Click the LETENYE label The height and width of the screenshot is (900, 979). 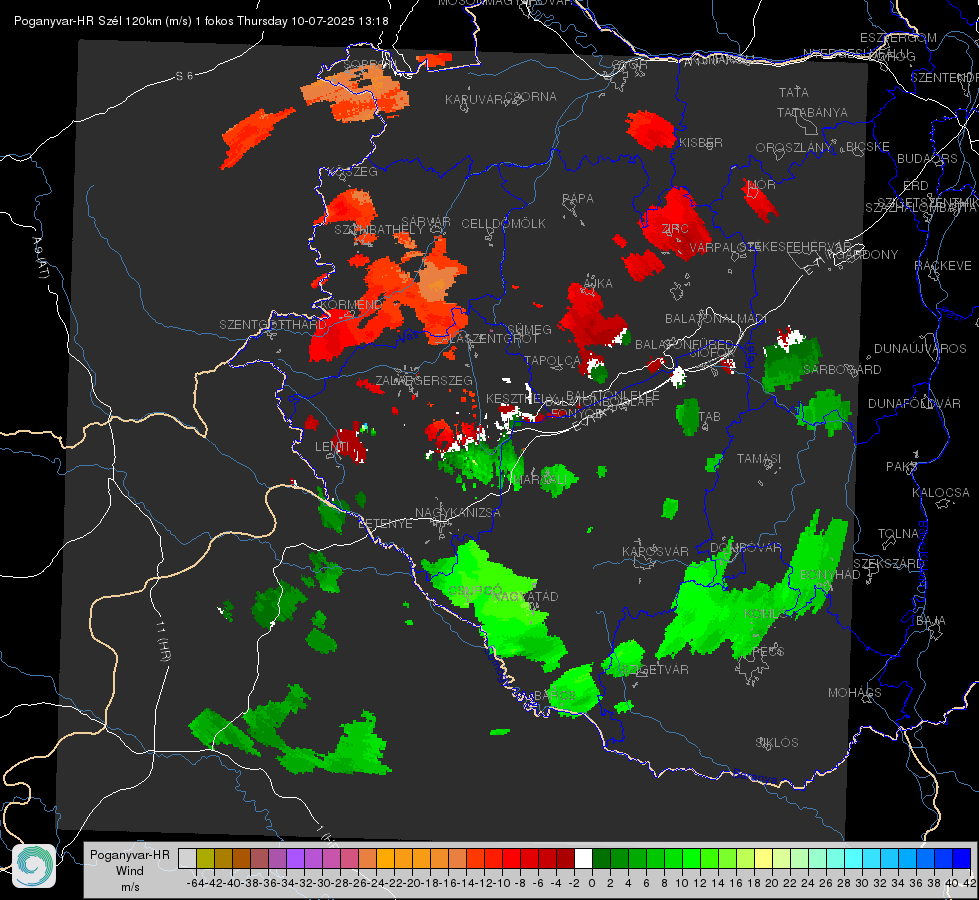pyautogui.click(x=385, y=524)
